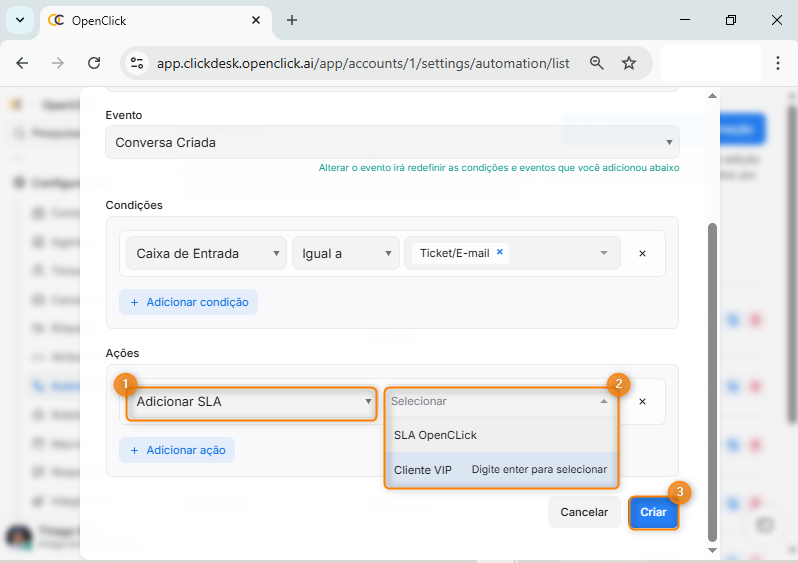This screenshot has height=563, width=798.
Task: Open new browser tab with plus
Action: coord(292,20)
